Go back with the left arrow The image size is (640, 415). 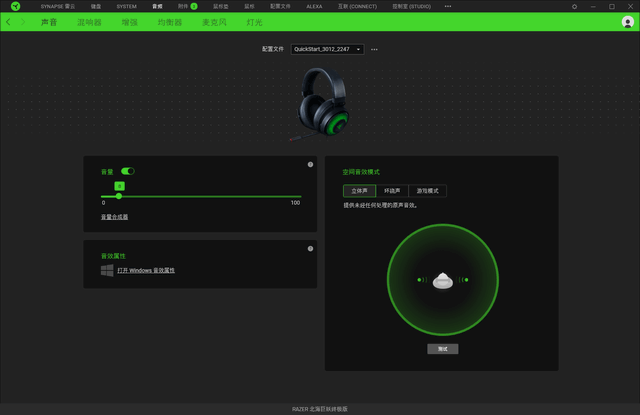point(8,22)
